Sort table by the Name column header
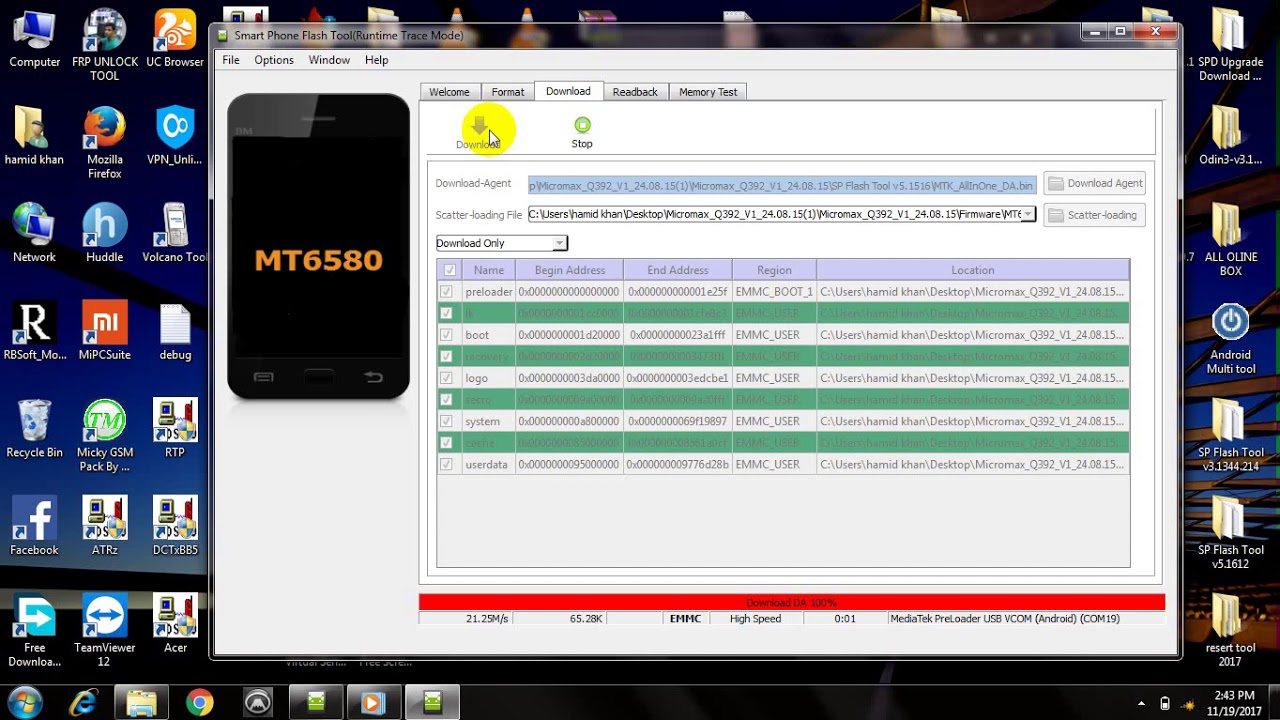The image size is (1280, 720). pyautogui.click(x=489, y=270)
